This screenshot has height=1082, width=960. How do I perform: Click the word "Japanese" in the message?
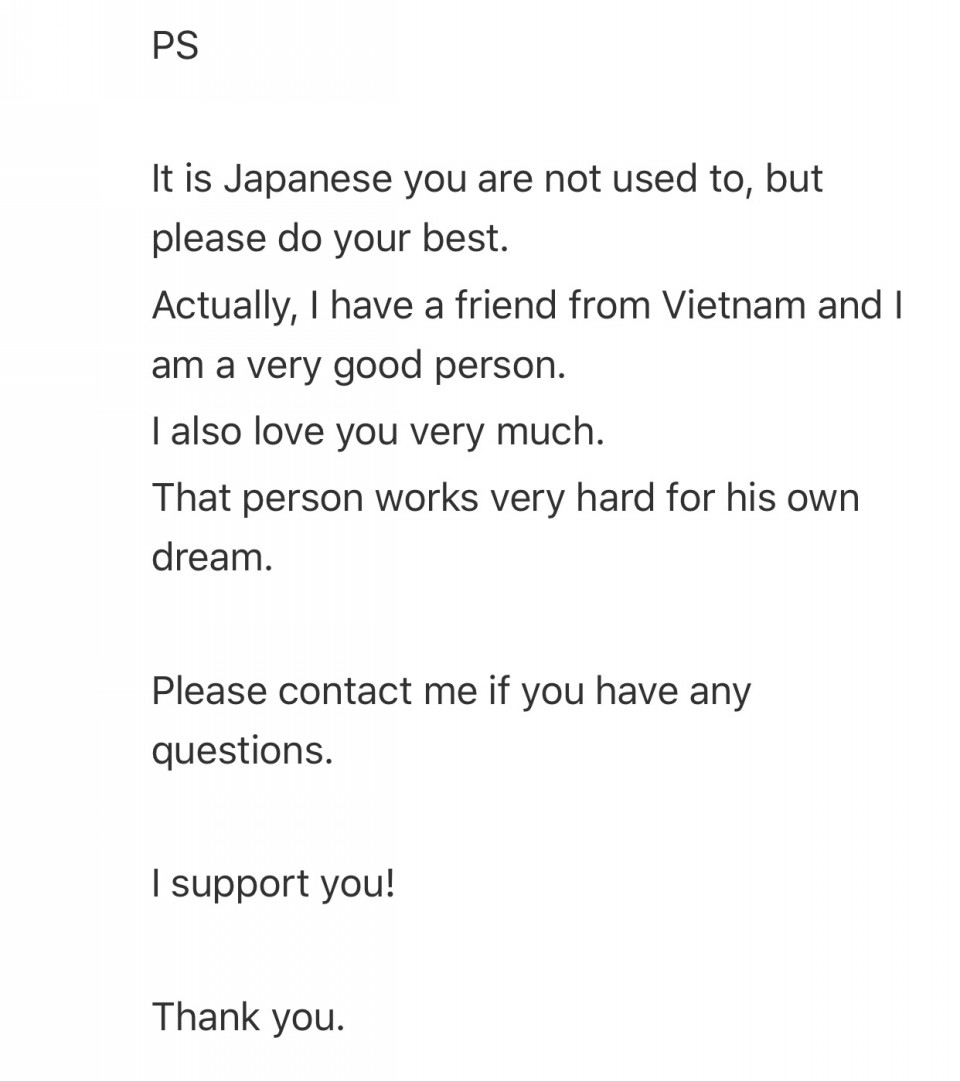click(x=308, y=179)
